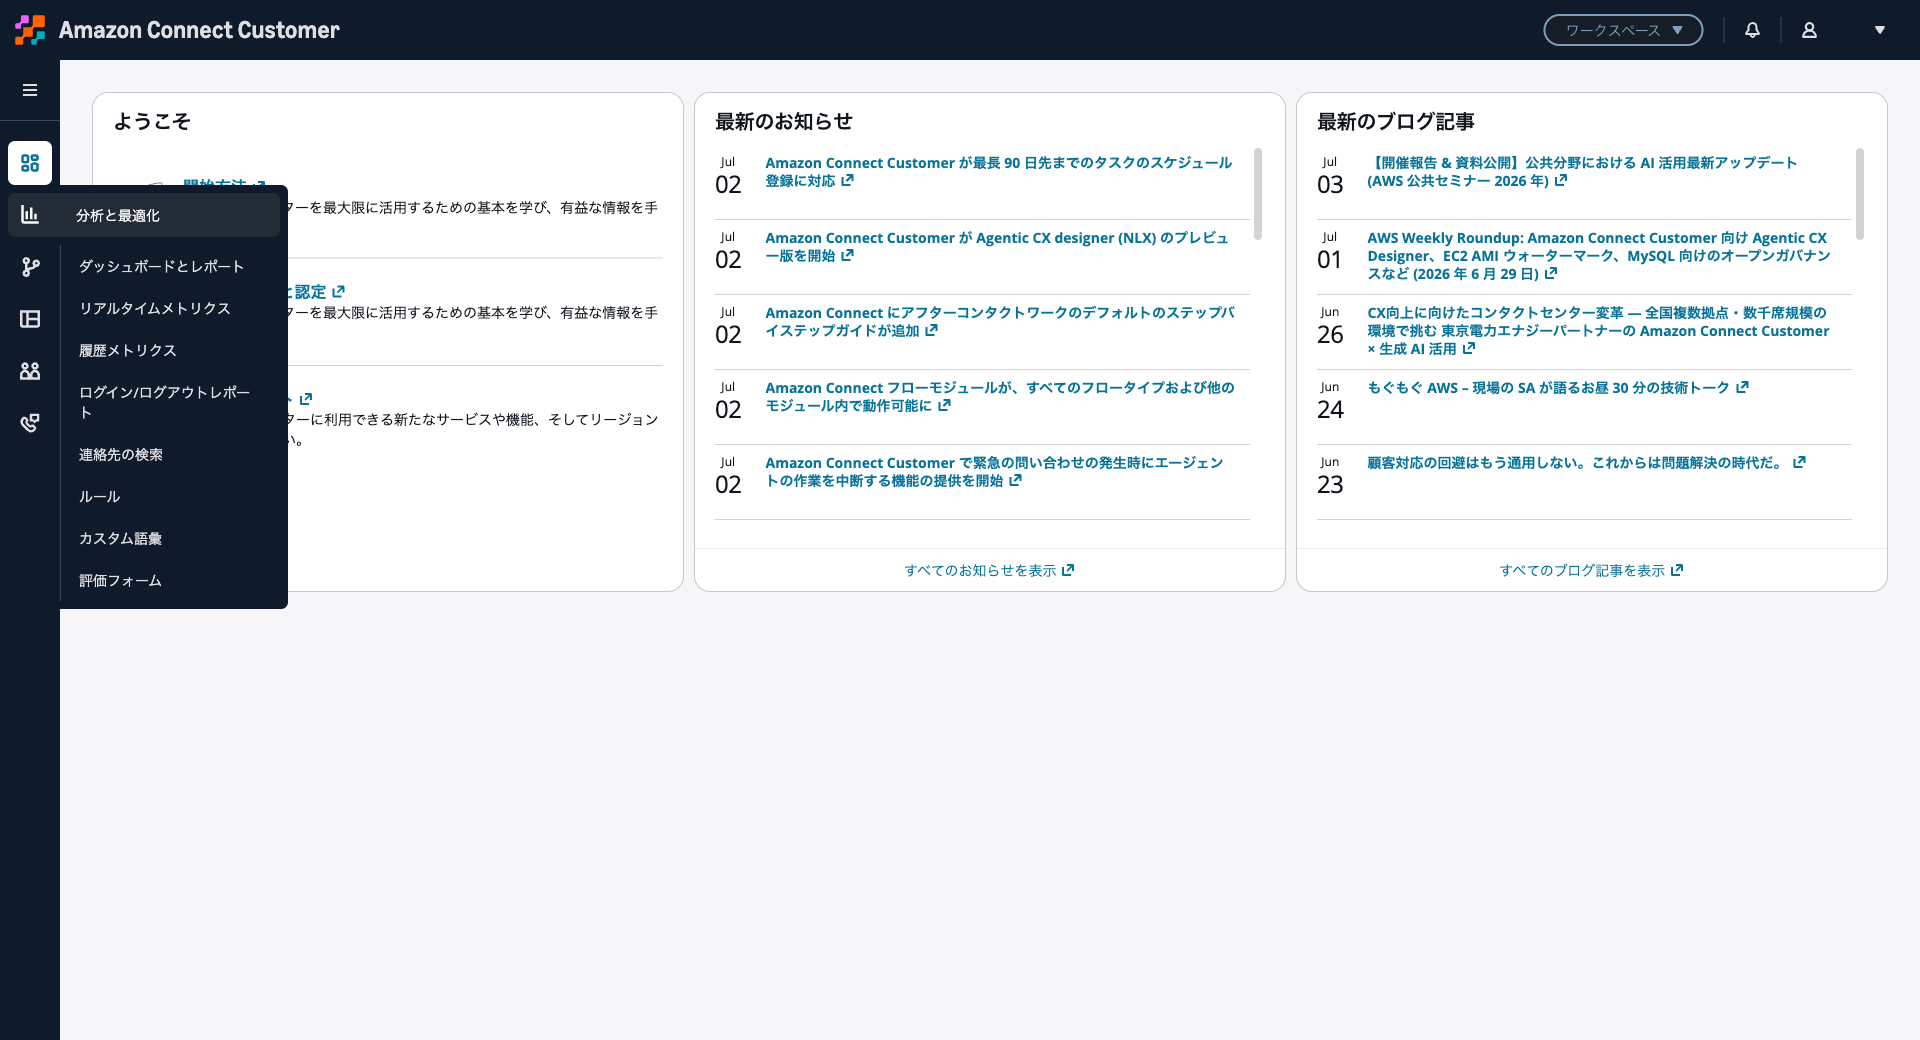
Task: Click the 最新のブログ記事 heading
Action: coord(1396,122)
